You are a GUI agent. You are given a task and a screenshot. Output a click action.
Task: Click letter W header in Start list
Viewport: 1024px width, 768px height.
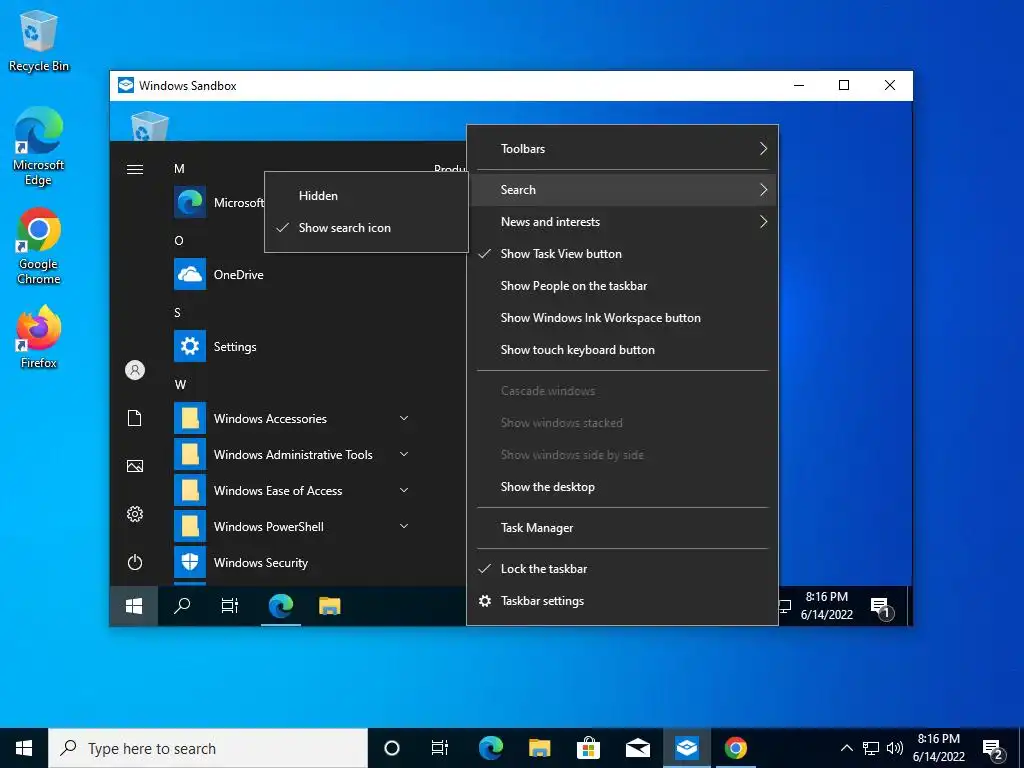[180, 385]
